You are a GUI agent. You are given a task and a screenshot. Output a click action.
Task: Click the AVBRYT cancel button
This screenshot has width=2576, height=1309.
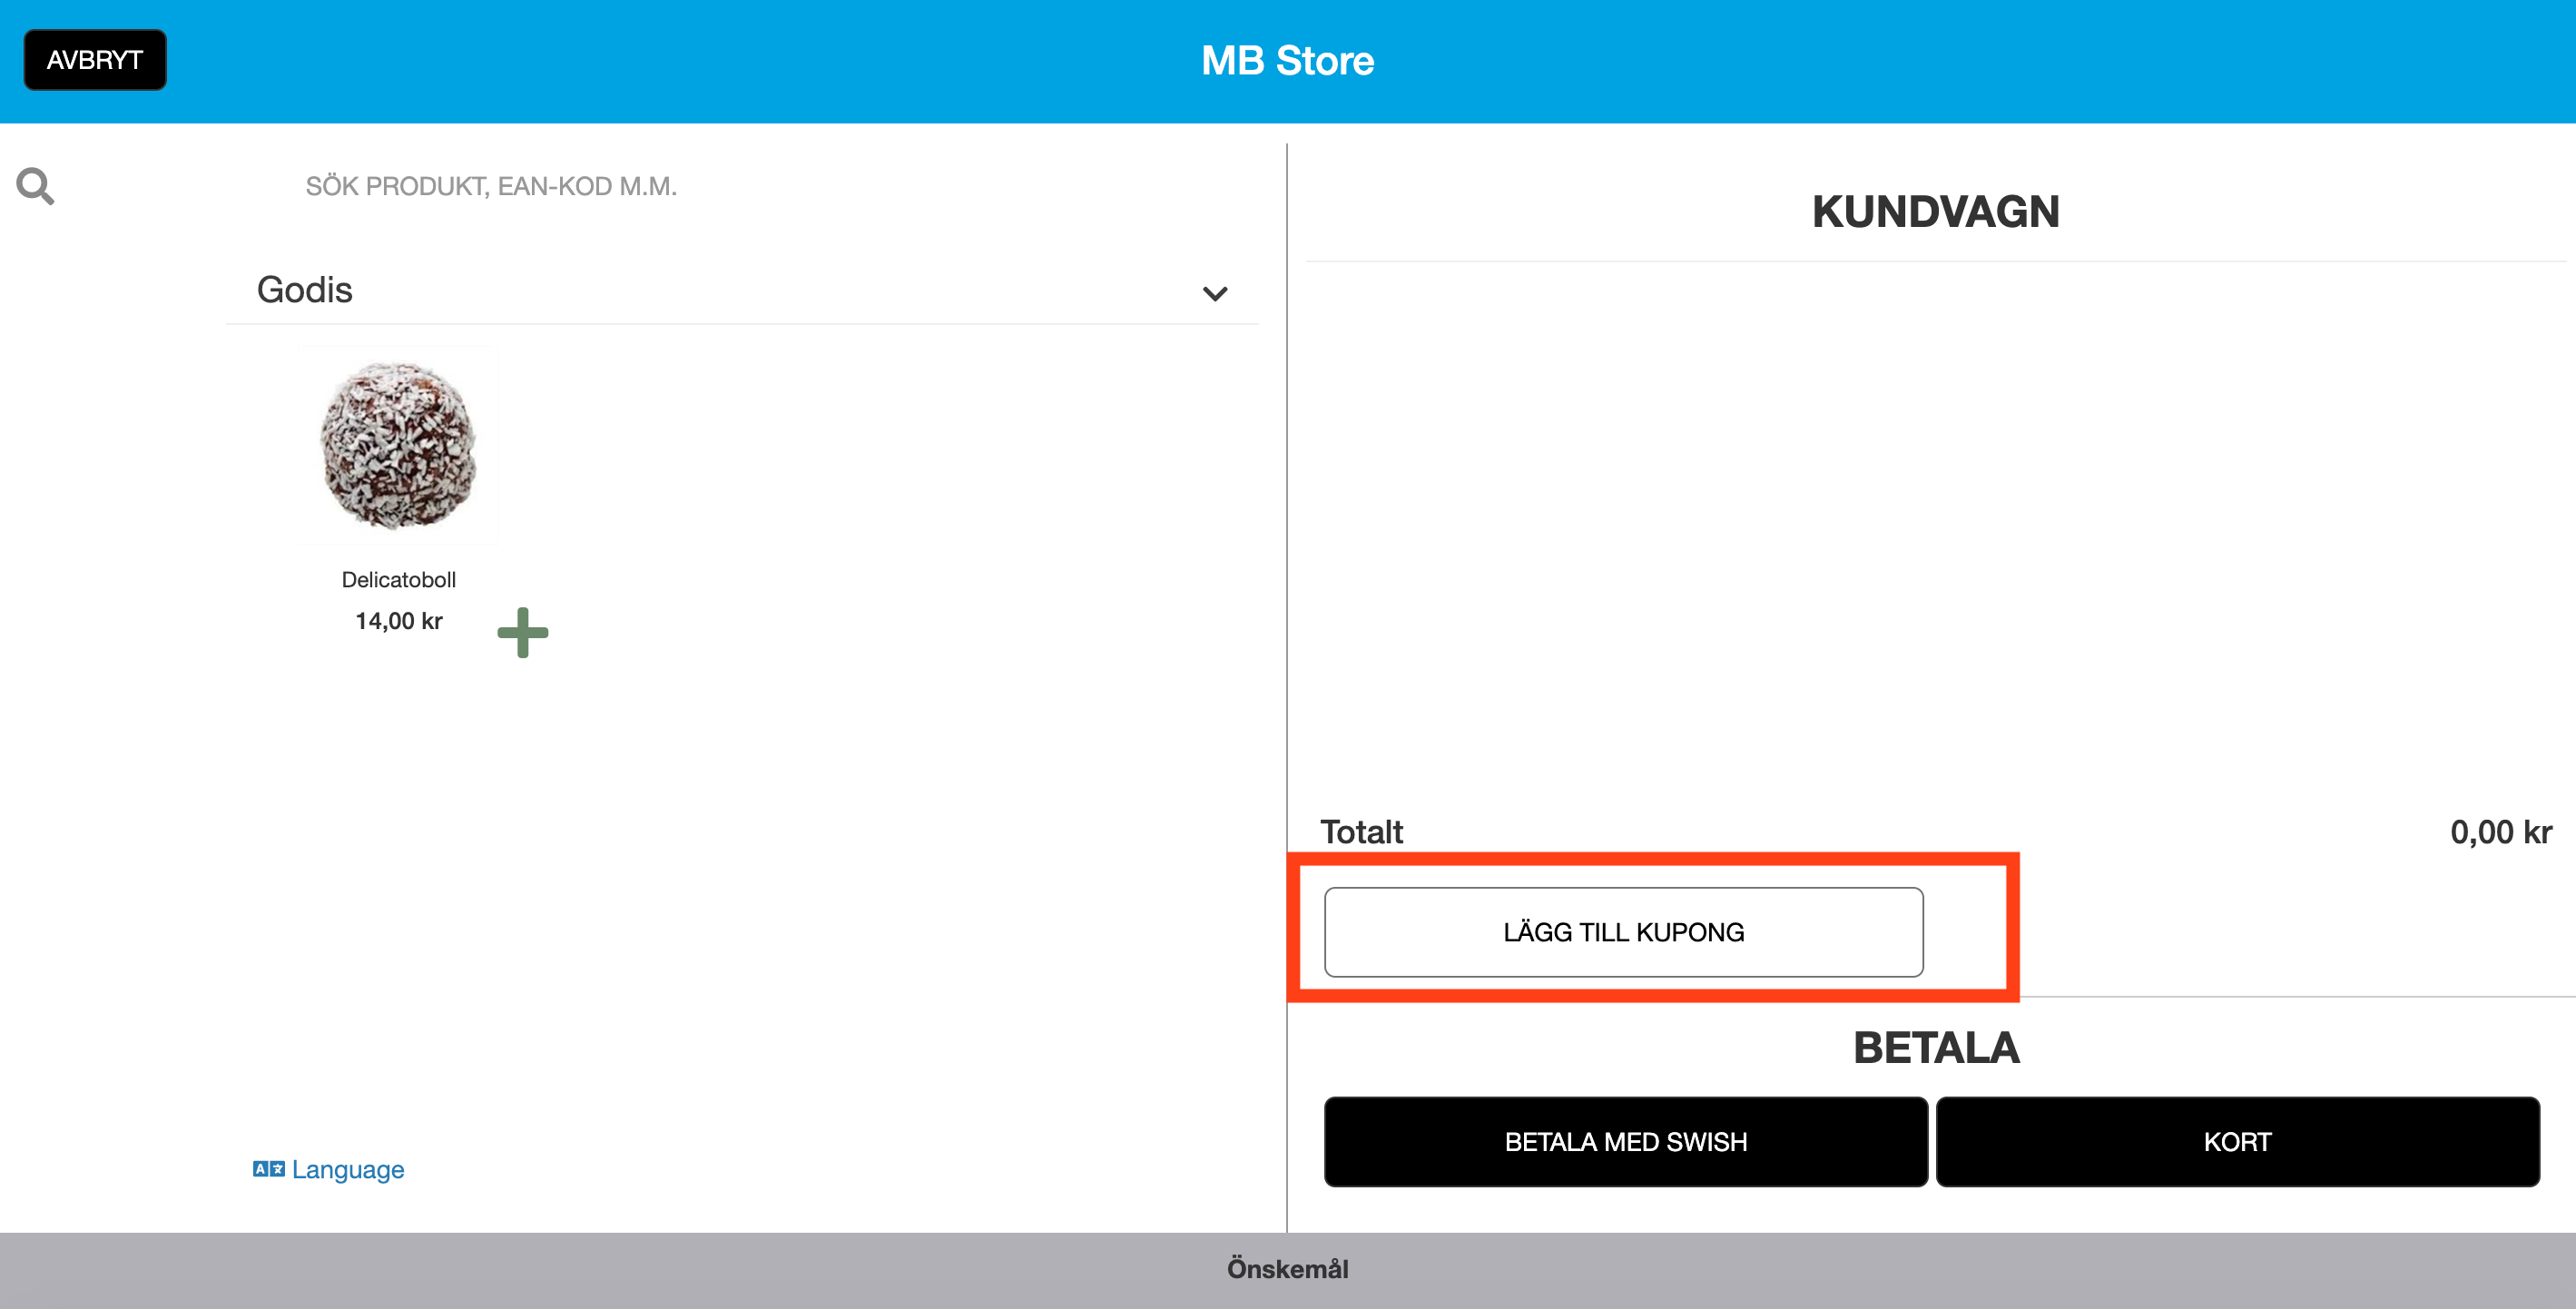point(95,60)
